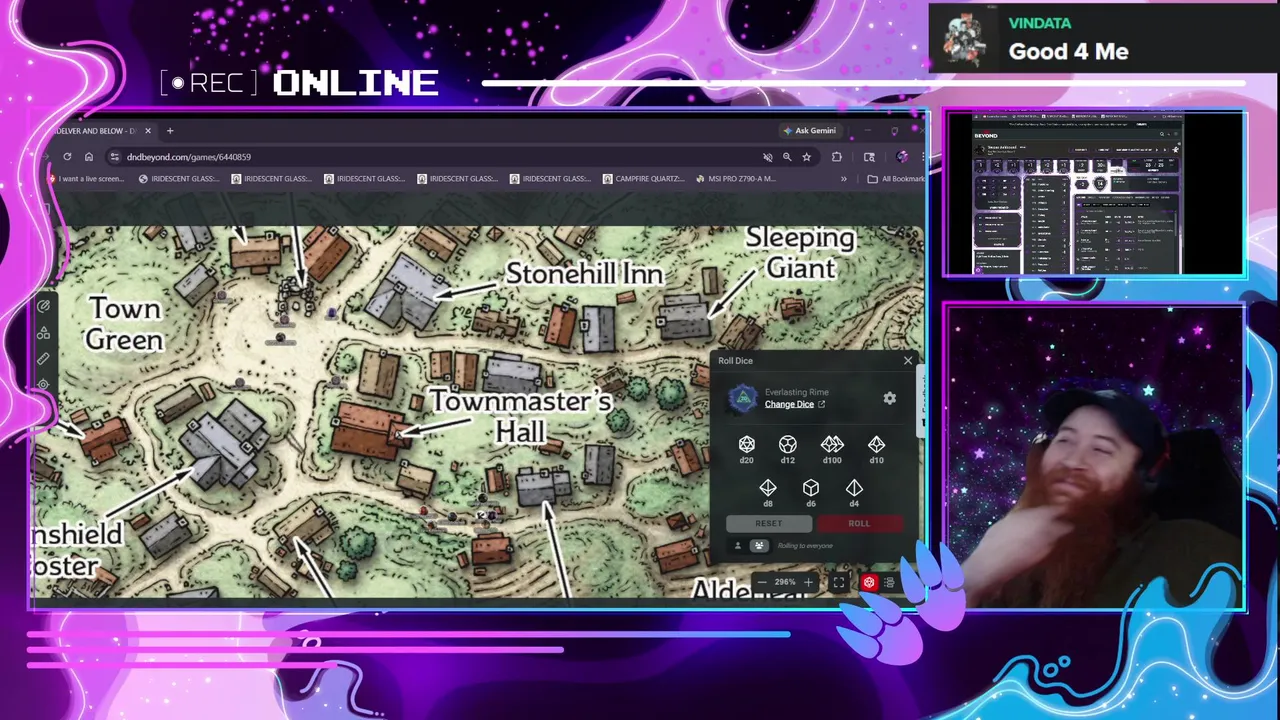This screenshot has height=720, width=1280.
Task: Reload the dndbeyond page
Action: [67, 157]
